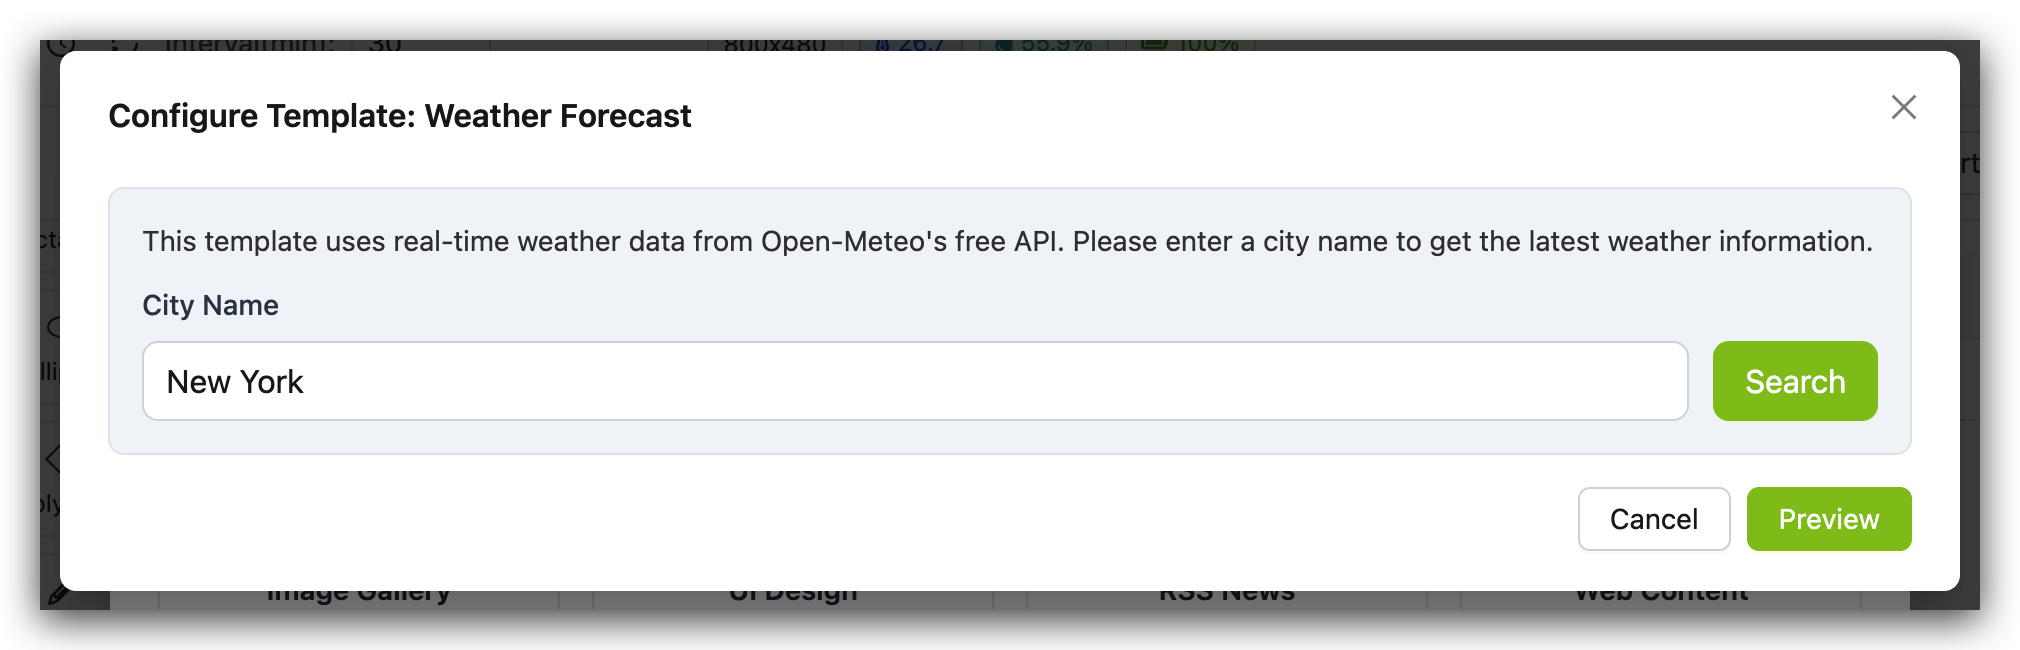Close the Configure Template dialog
This screenshot has height=650, width=2020.
pos(1903,107)
